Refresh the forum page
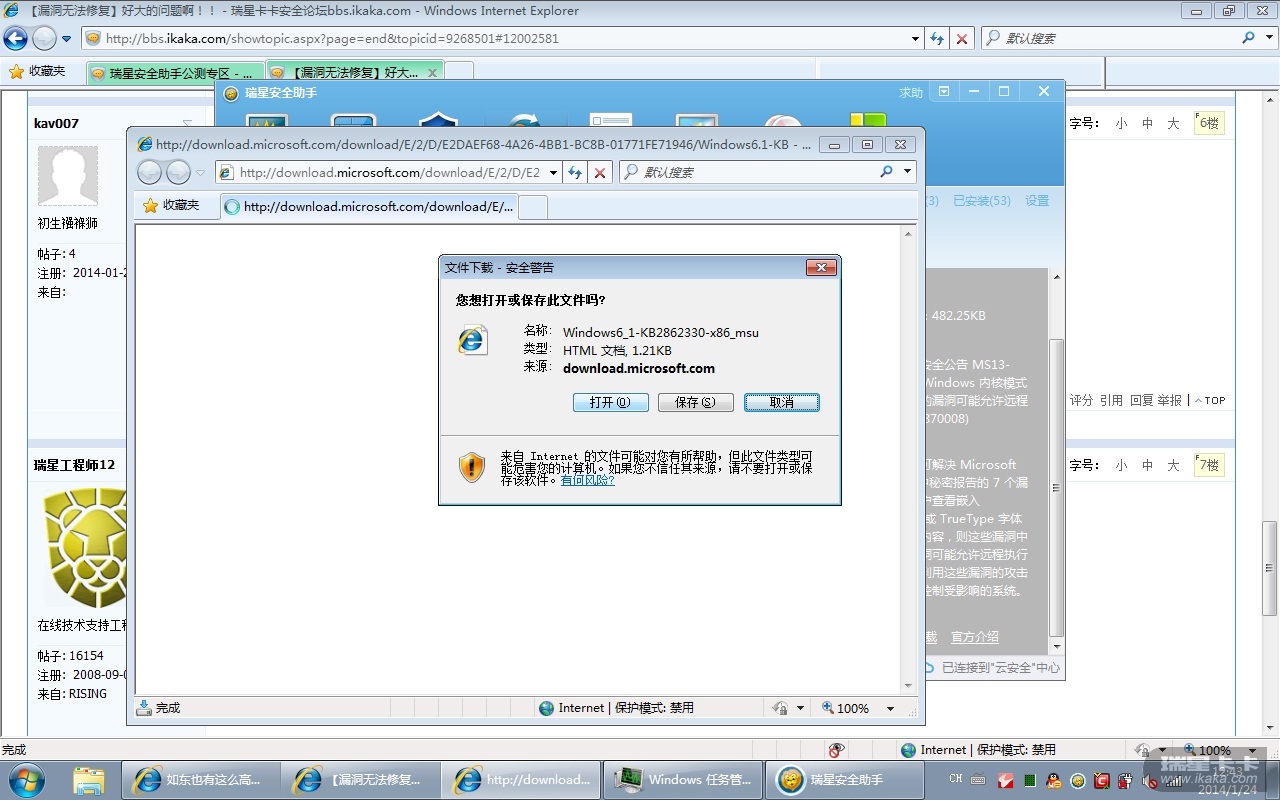 tap(937, 39)
